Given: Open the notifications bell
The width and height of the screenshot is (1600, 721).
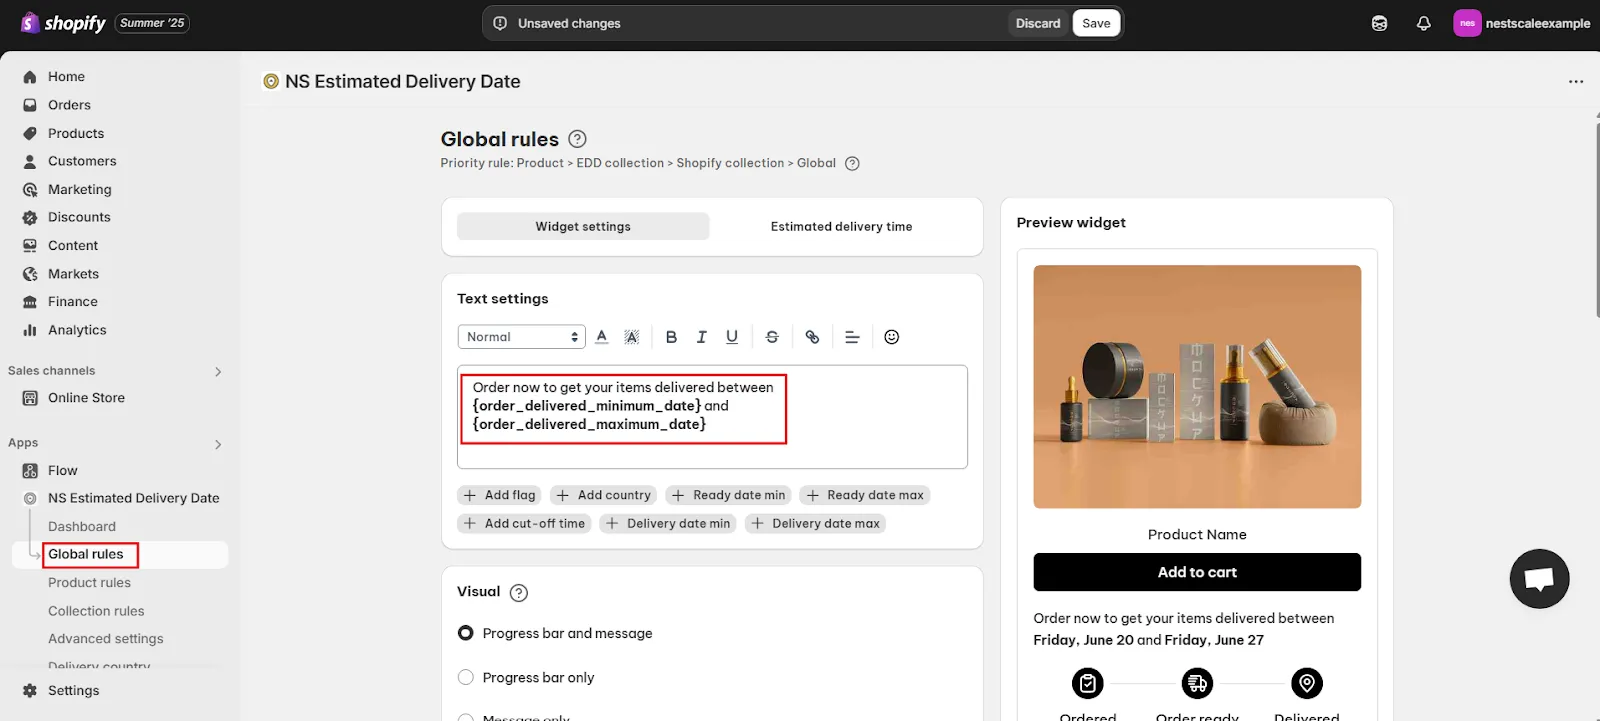Looking at the screenshot, I should pyautogui.click(x=1423, y=23).
